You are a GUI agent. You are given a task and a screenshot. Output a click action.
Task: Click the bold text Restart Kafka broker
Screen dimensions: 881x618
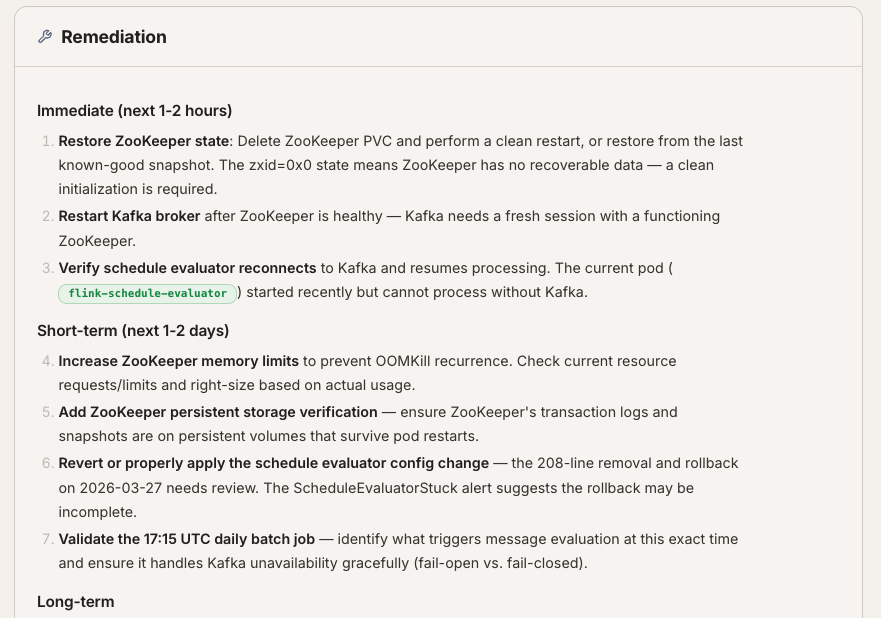tap(129, 216)
